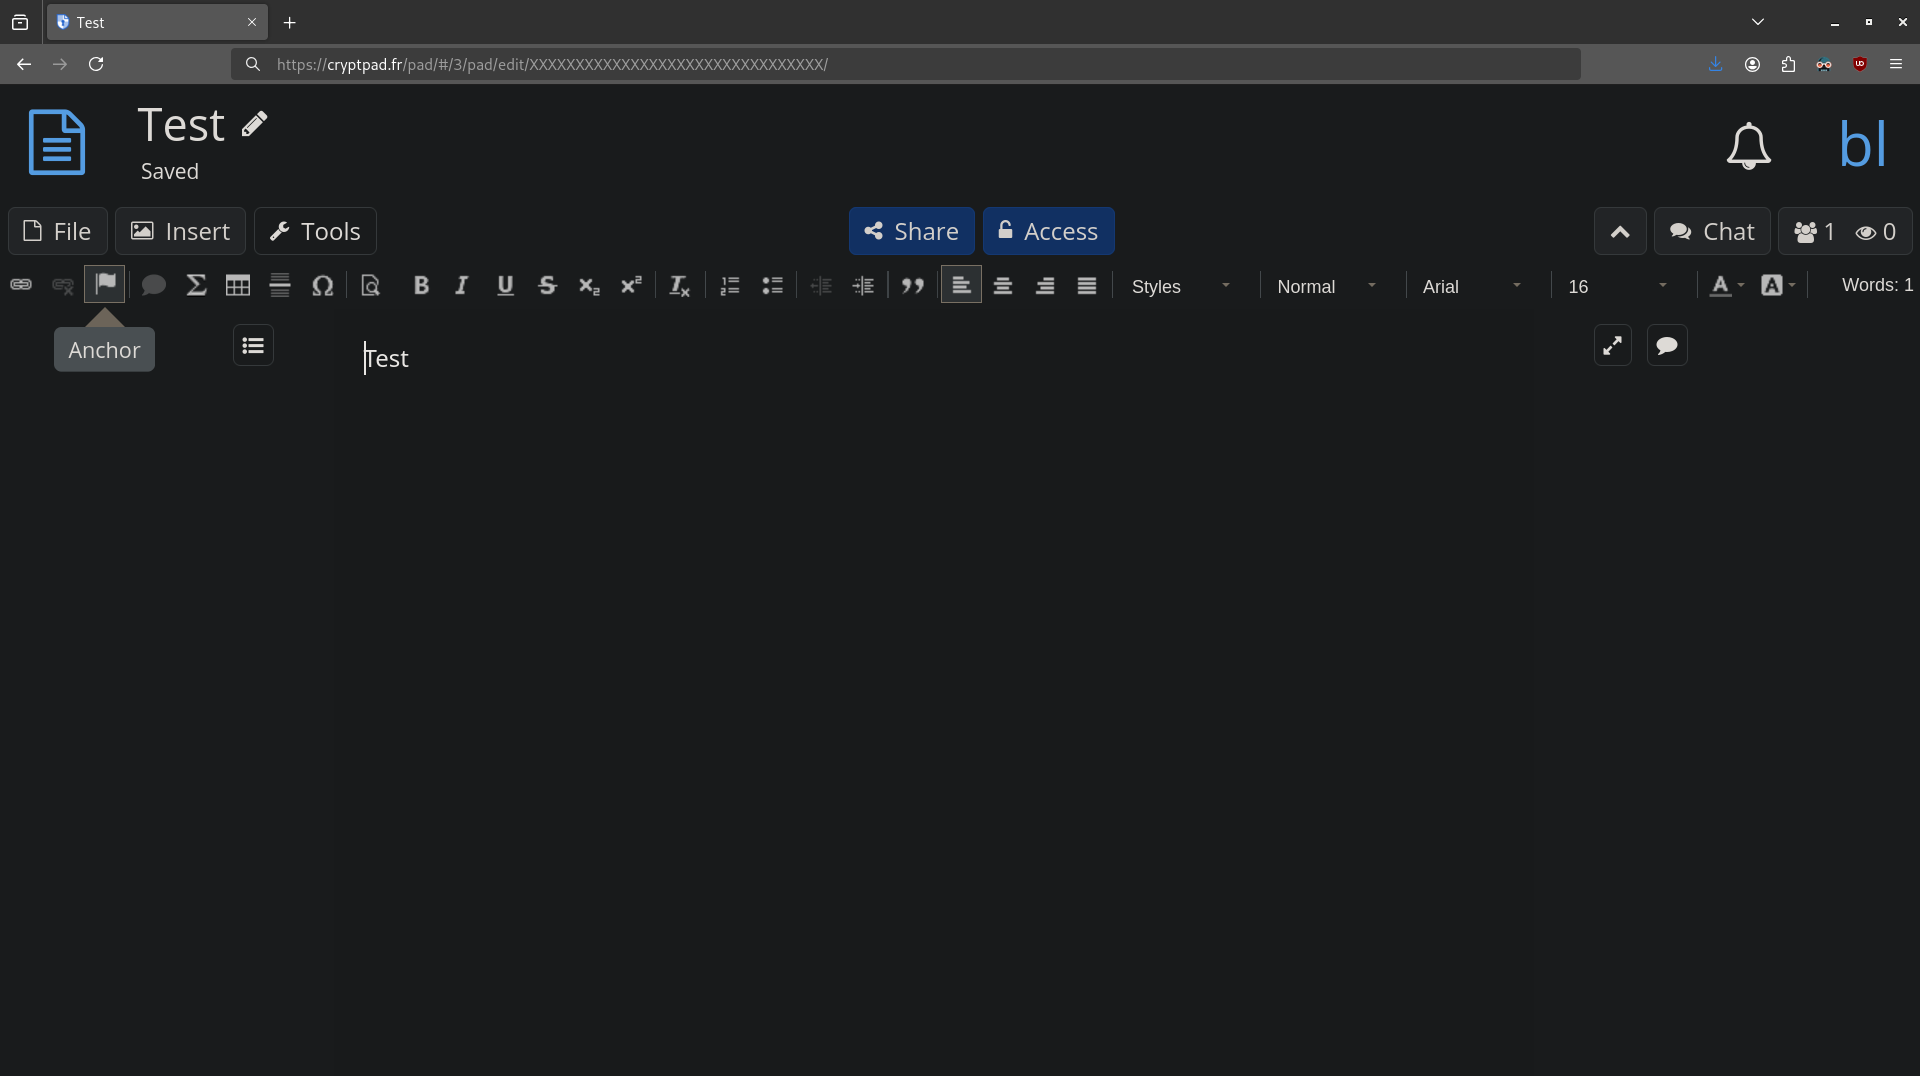Insert a table using the table icon
The height and width of the screenshot is (1076, 1920).
(238, 286)
